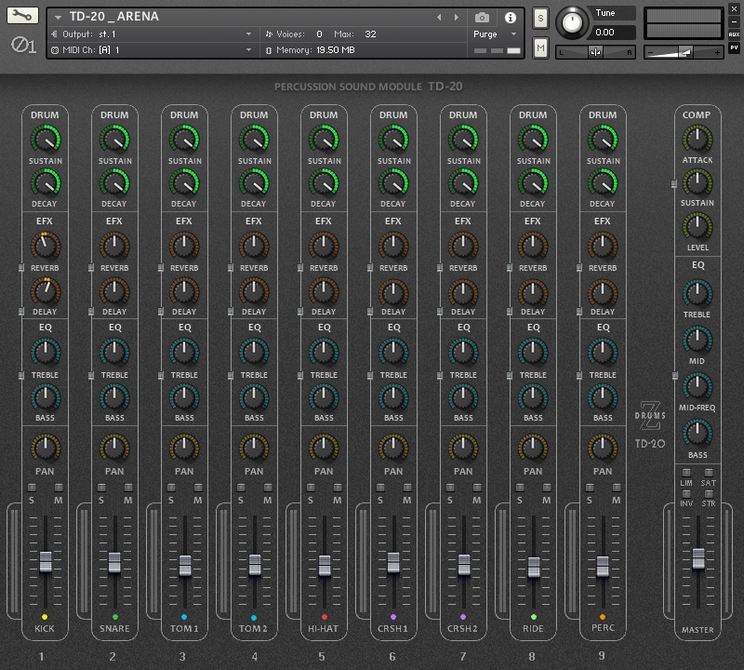Click the Tune value 0.00
Screen dimensions: 744x670
pyautogui.click(x=605, y=32)
